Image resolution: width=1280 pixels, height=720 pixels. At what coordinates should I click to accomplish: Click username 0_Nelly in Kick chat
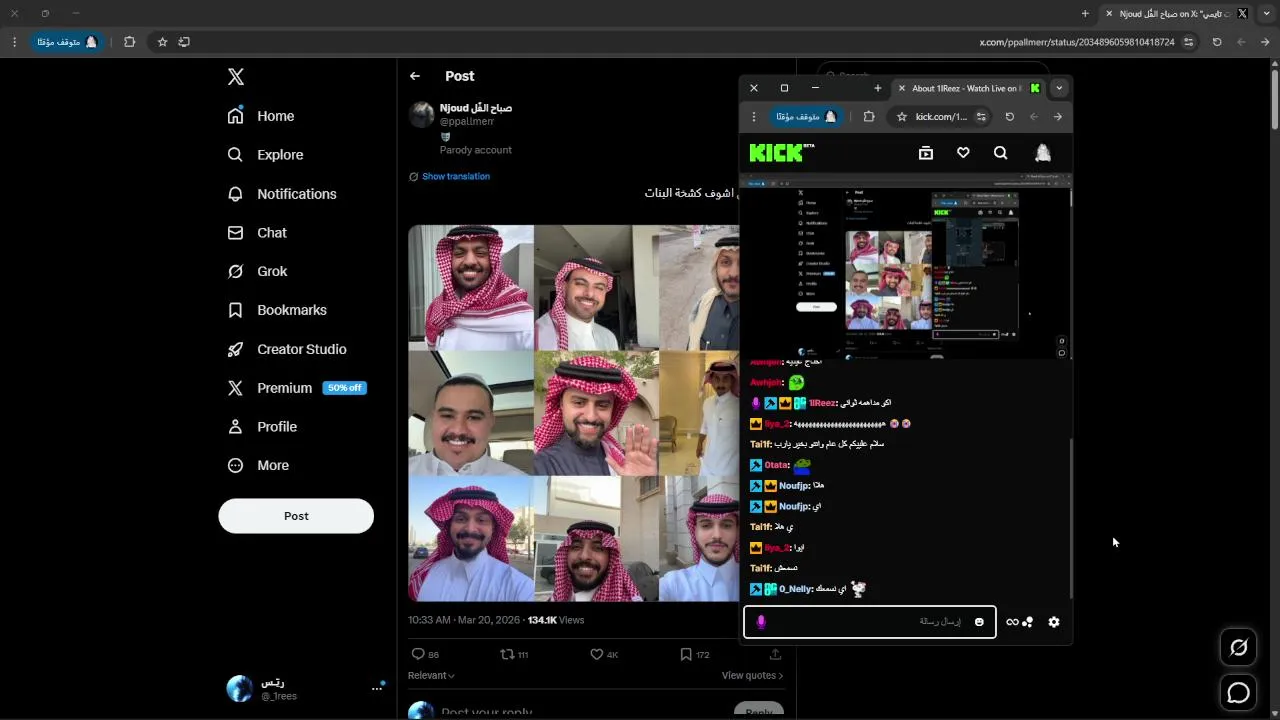point(794,589)
